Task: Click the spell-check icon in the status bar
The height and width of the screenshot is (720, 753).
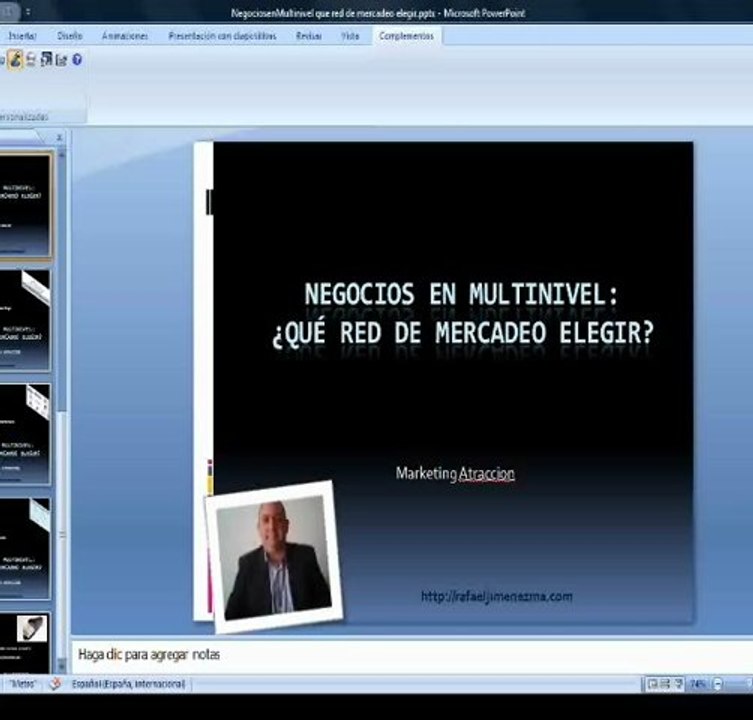Action: (x=55, y=683)
